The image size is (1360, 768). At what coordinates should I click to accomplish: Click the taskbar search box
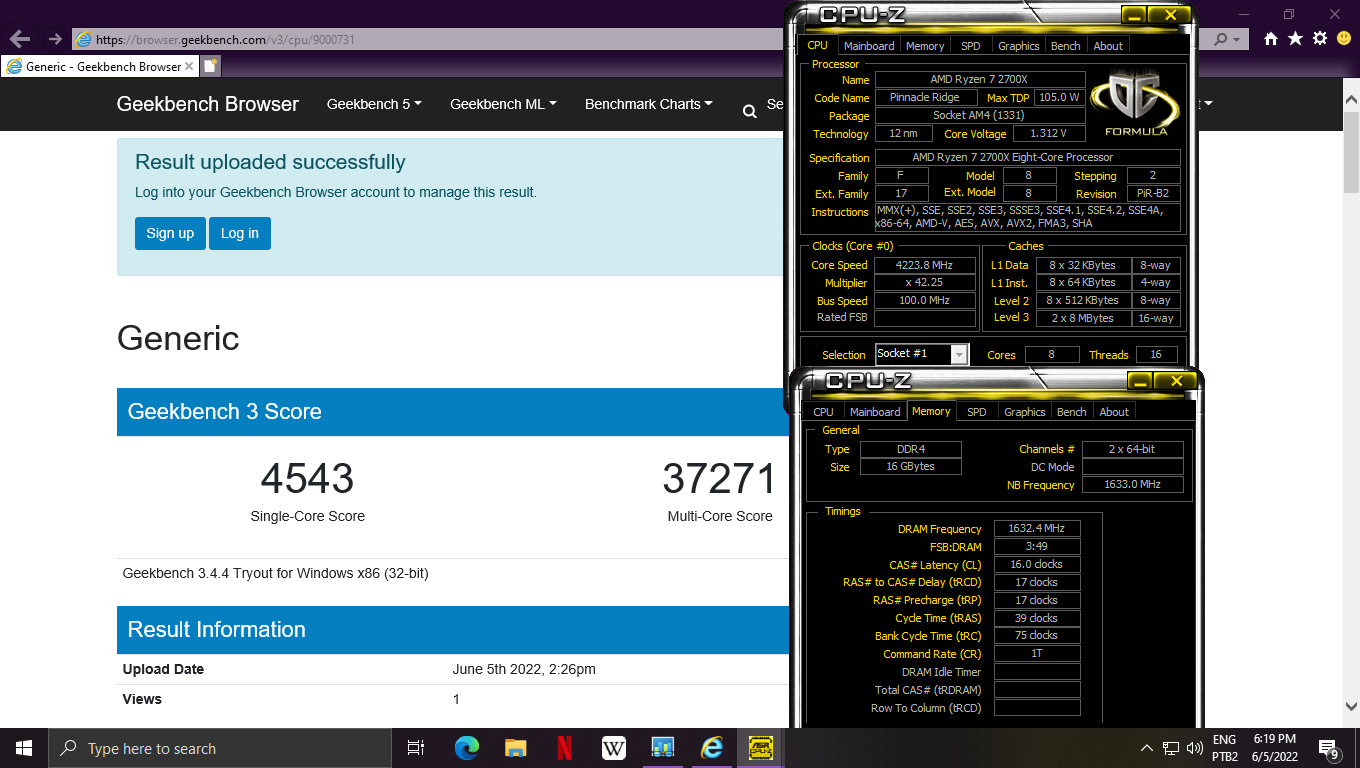point(219,748)
